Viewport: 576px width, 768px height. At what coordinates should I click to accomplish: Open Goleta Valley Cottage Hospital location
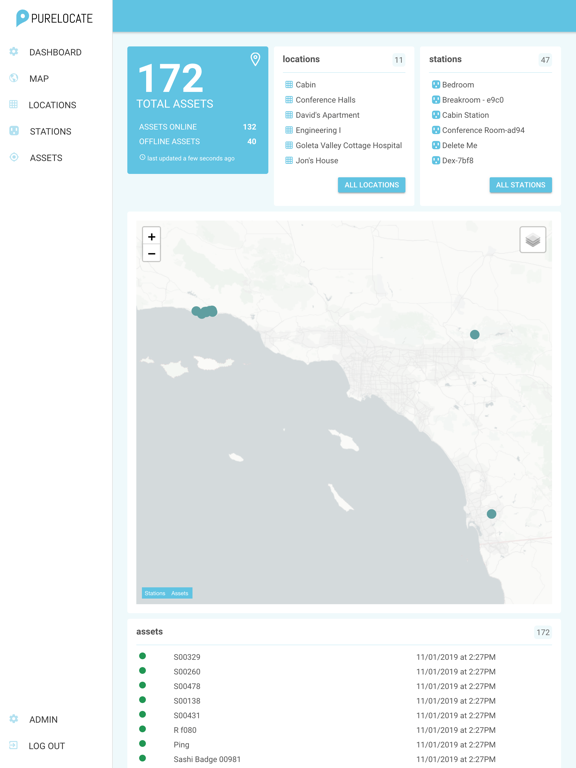tap(349, 145)
